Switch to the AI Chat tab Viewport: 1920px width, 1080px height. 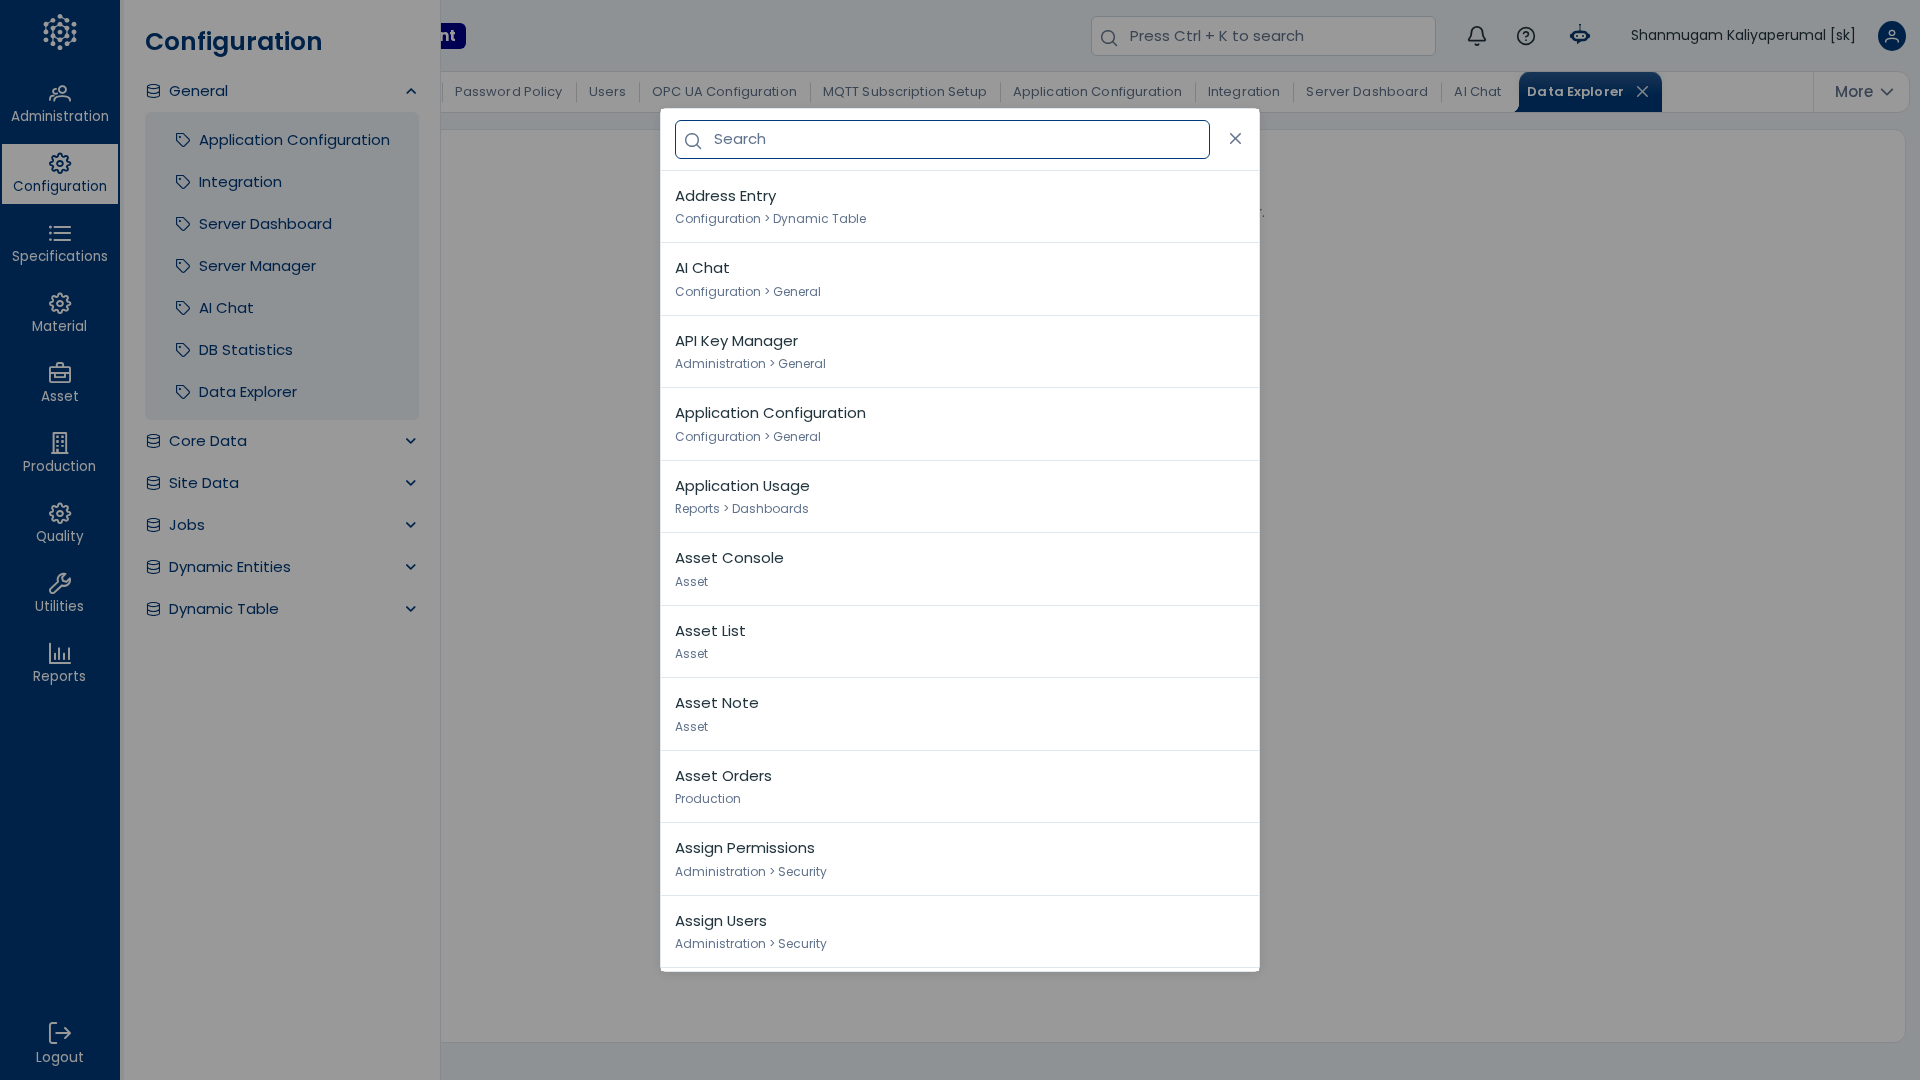1477,92
